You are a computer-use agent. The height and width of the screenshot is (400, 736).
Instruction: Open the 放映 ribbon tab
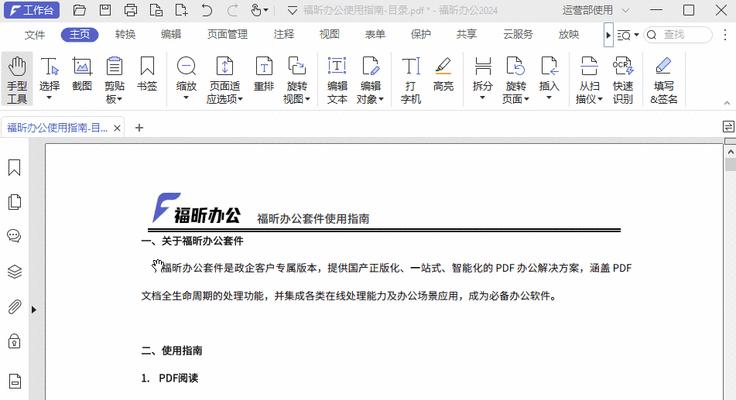tap(568, 34)
